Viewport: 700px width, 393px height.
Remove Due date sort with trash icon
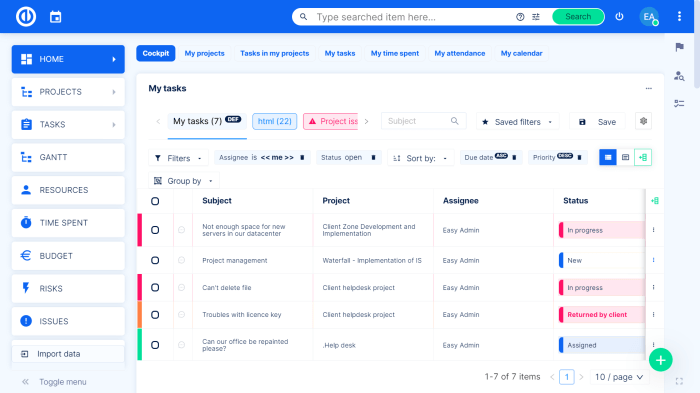tap(514, 158)
